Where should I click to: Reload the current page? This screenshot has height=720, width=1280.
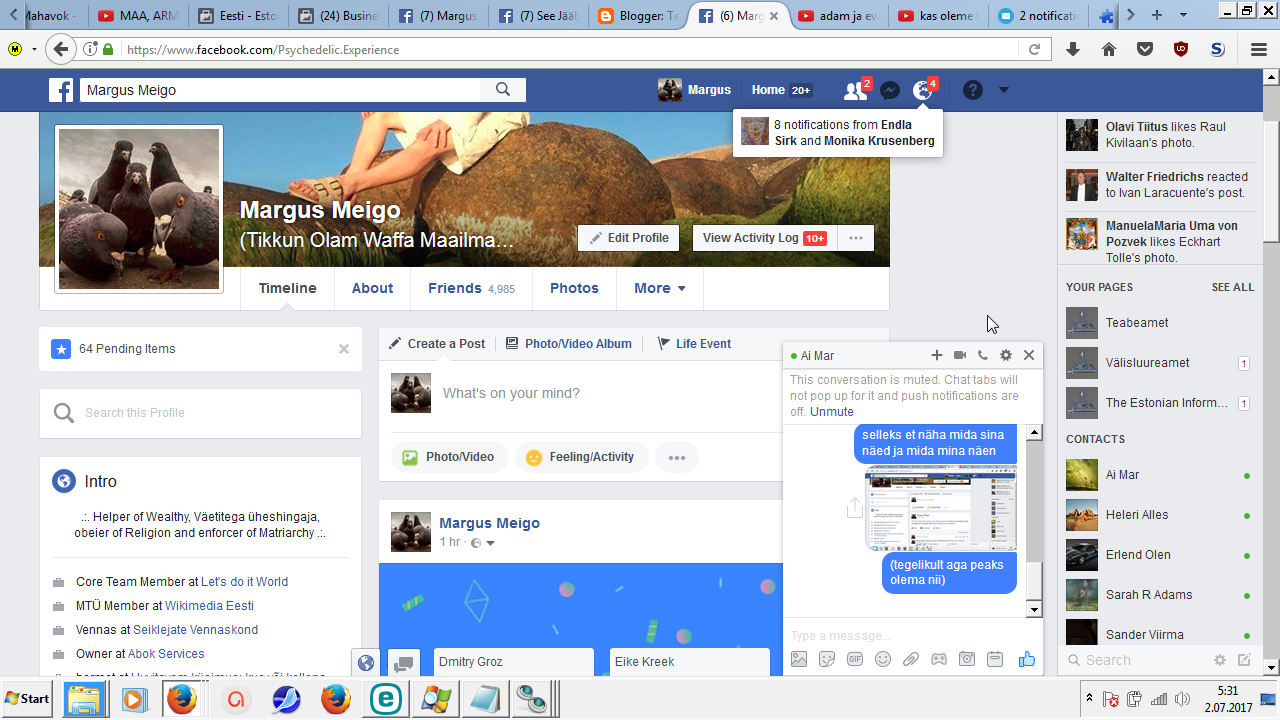pyautogui.click(x=1034, y=49)
